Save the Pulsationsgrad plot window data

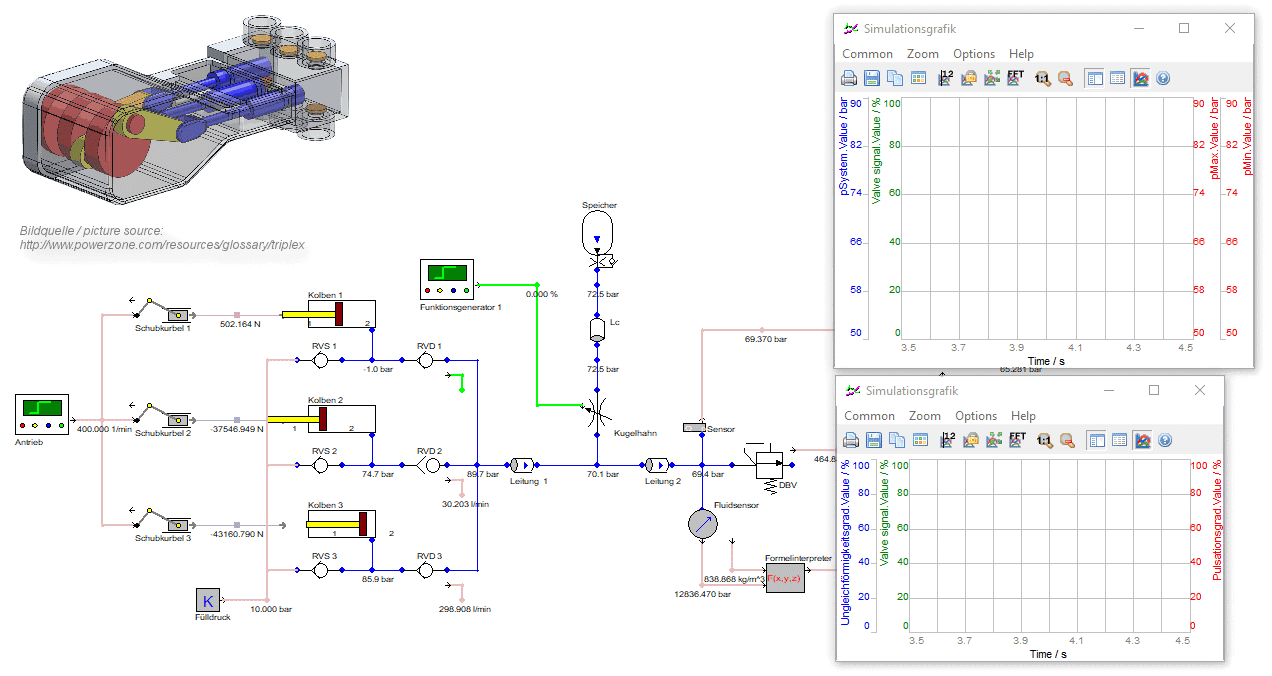[x=874, y=440]
